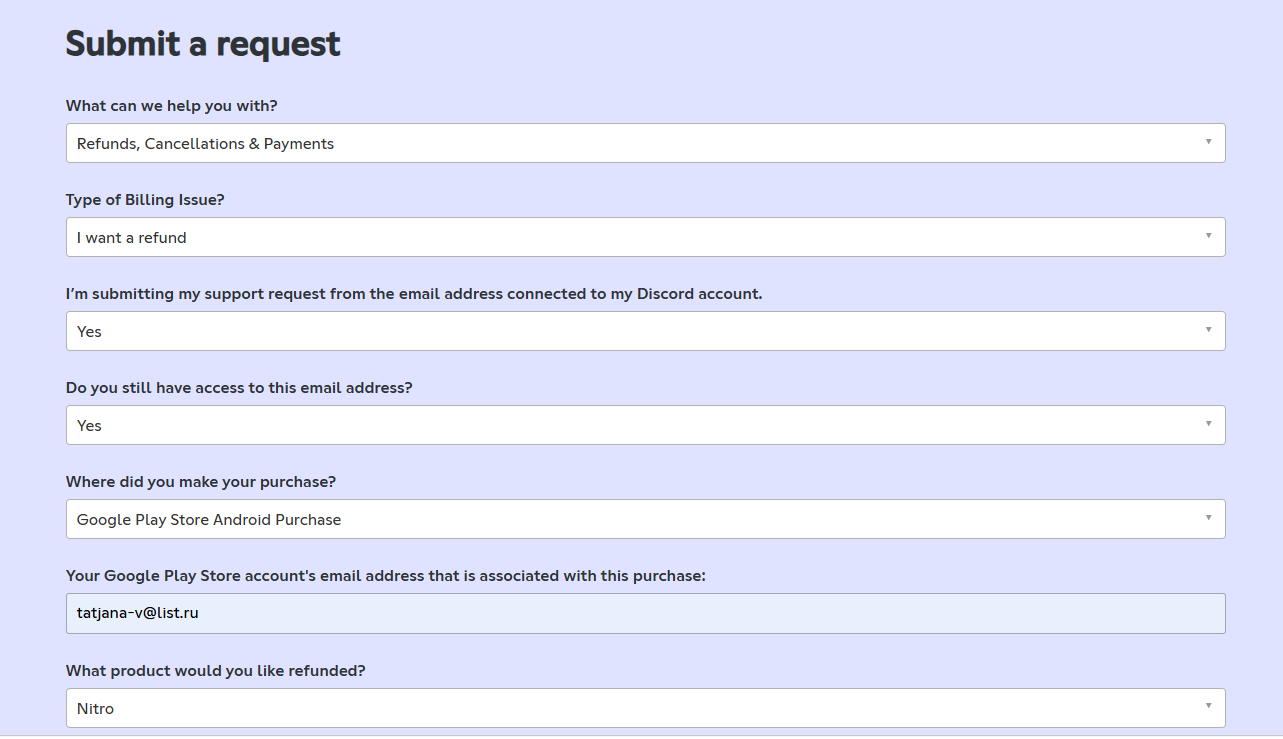Open the 'Yes' dropdown for the Discord account email question
The width and height of the screenshot is (1283, 739).
click(x=645, y=331)
